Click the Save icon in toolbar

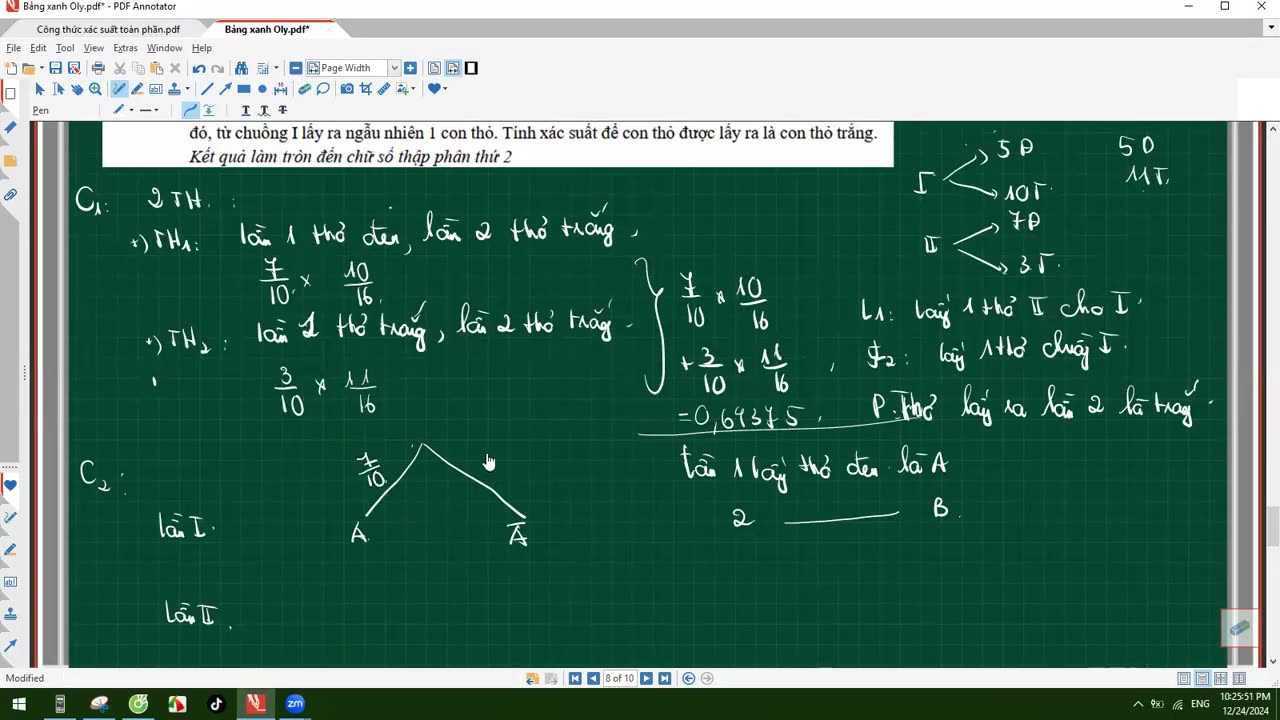click(x=55, y=68)
